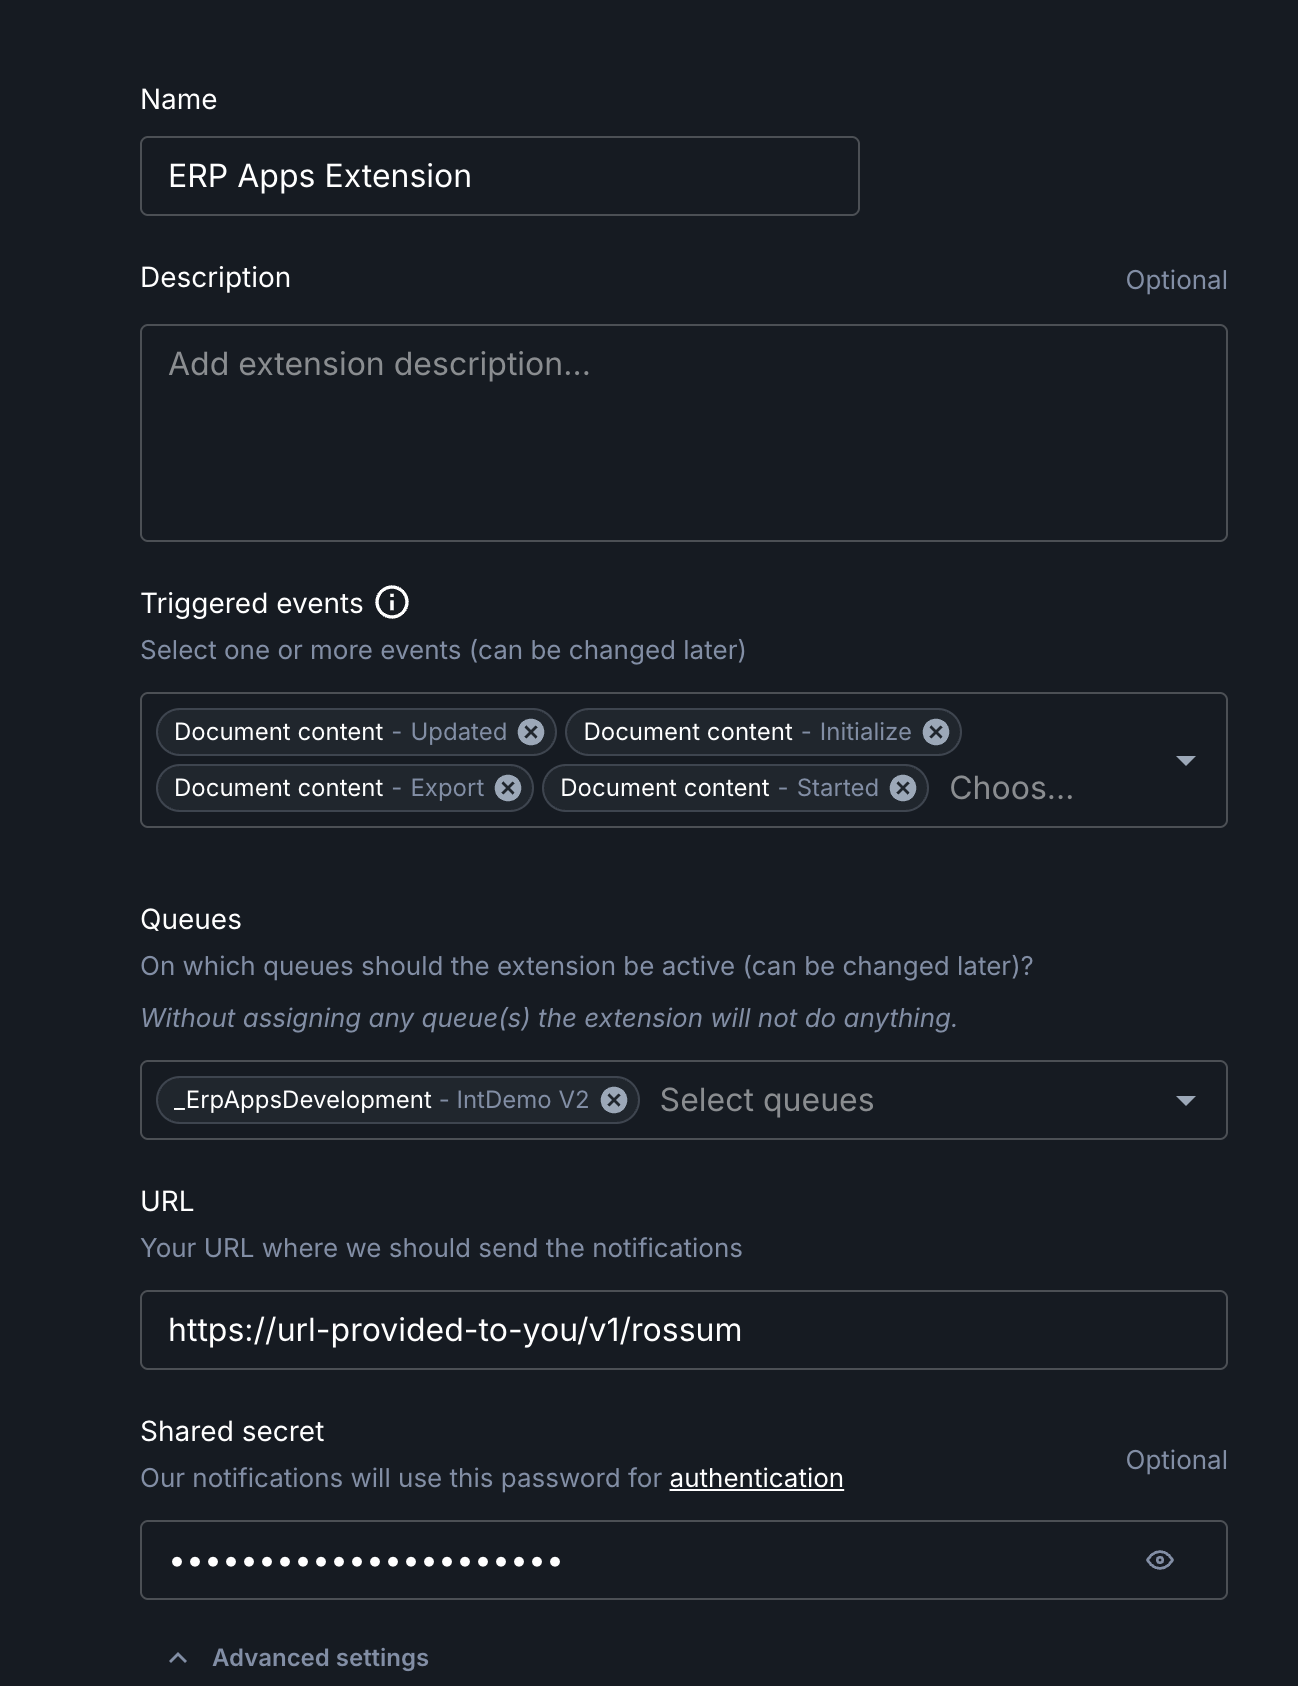Click the info icon beside Triggered events

tap(393, 602)
